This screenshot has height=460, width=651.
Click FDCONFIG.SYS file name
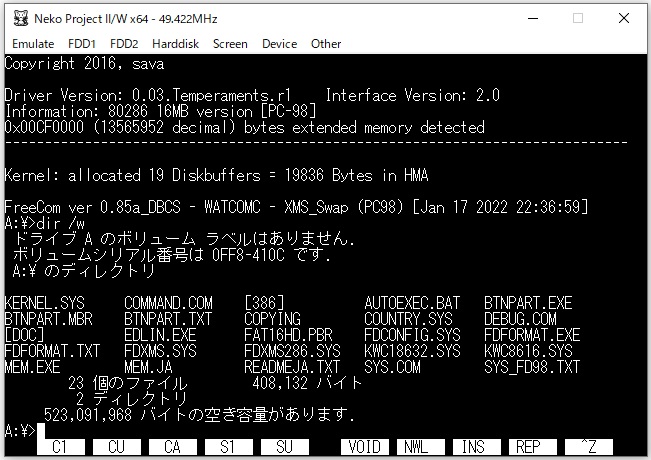pos(412,335)
